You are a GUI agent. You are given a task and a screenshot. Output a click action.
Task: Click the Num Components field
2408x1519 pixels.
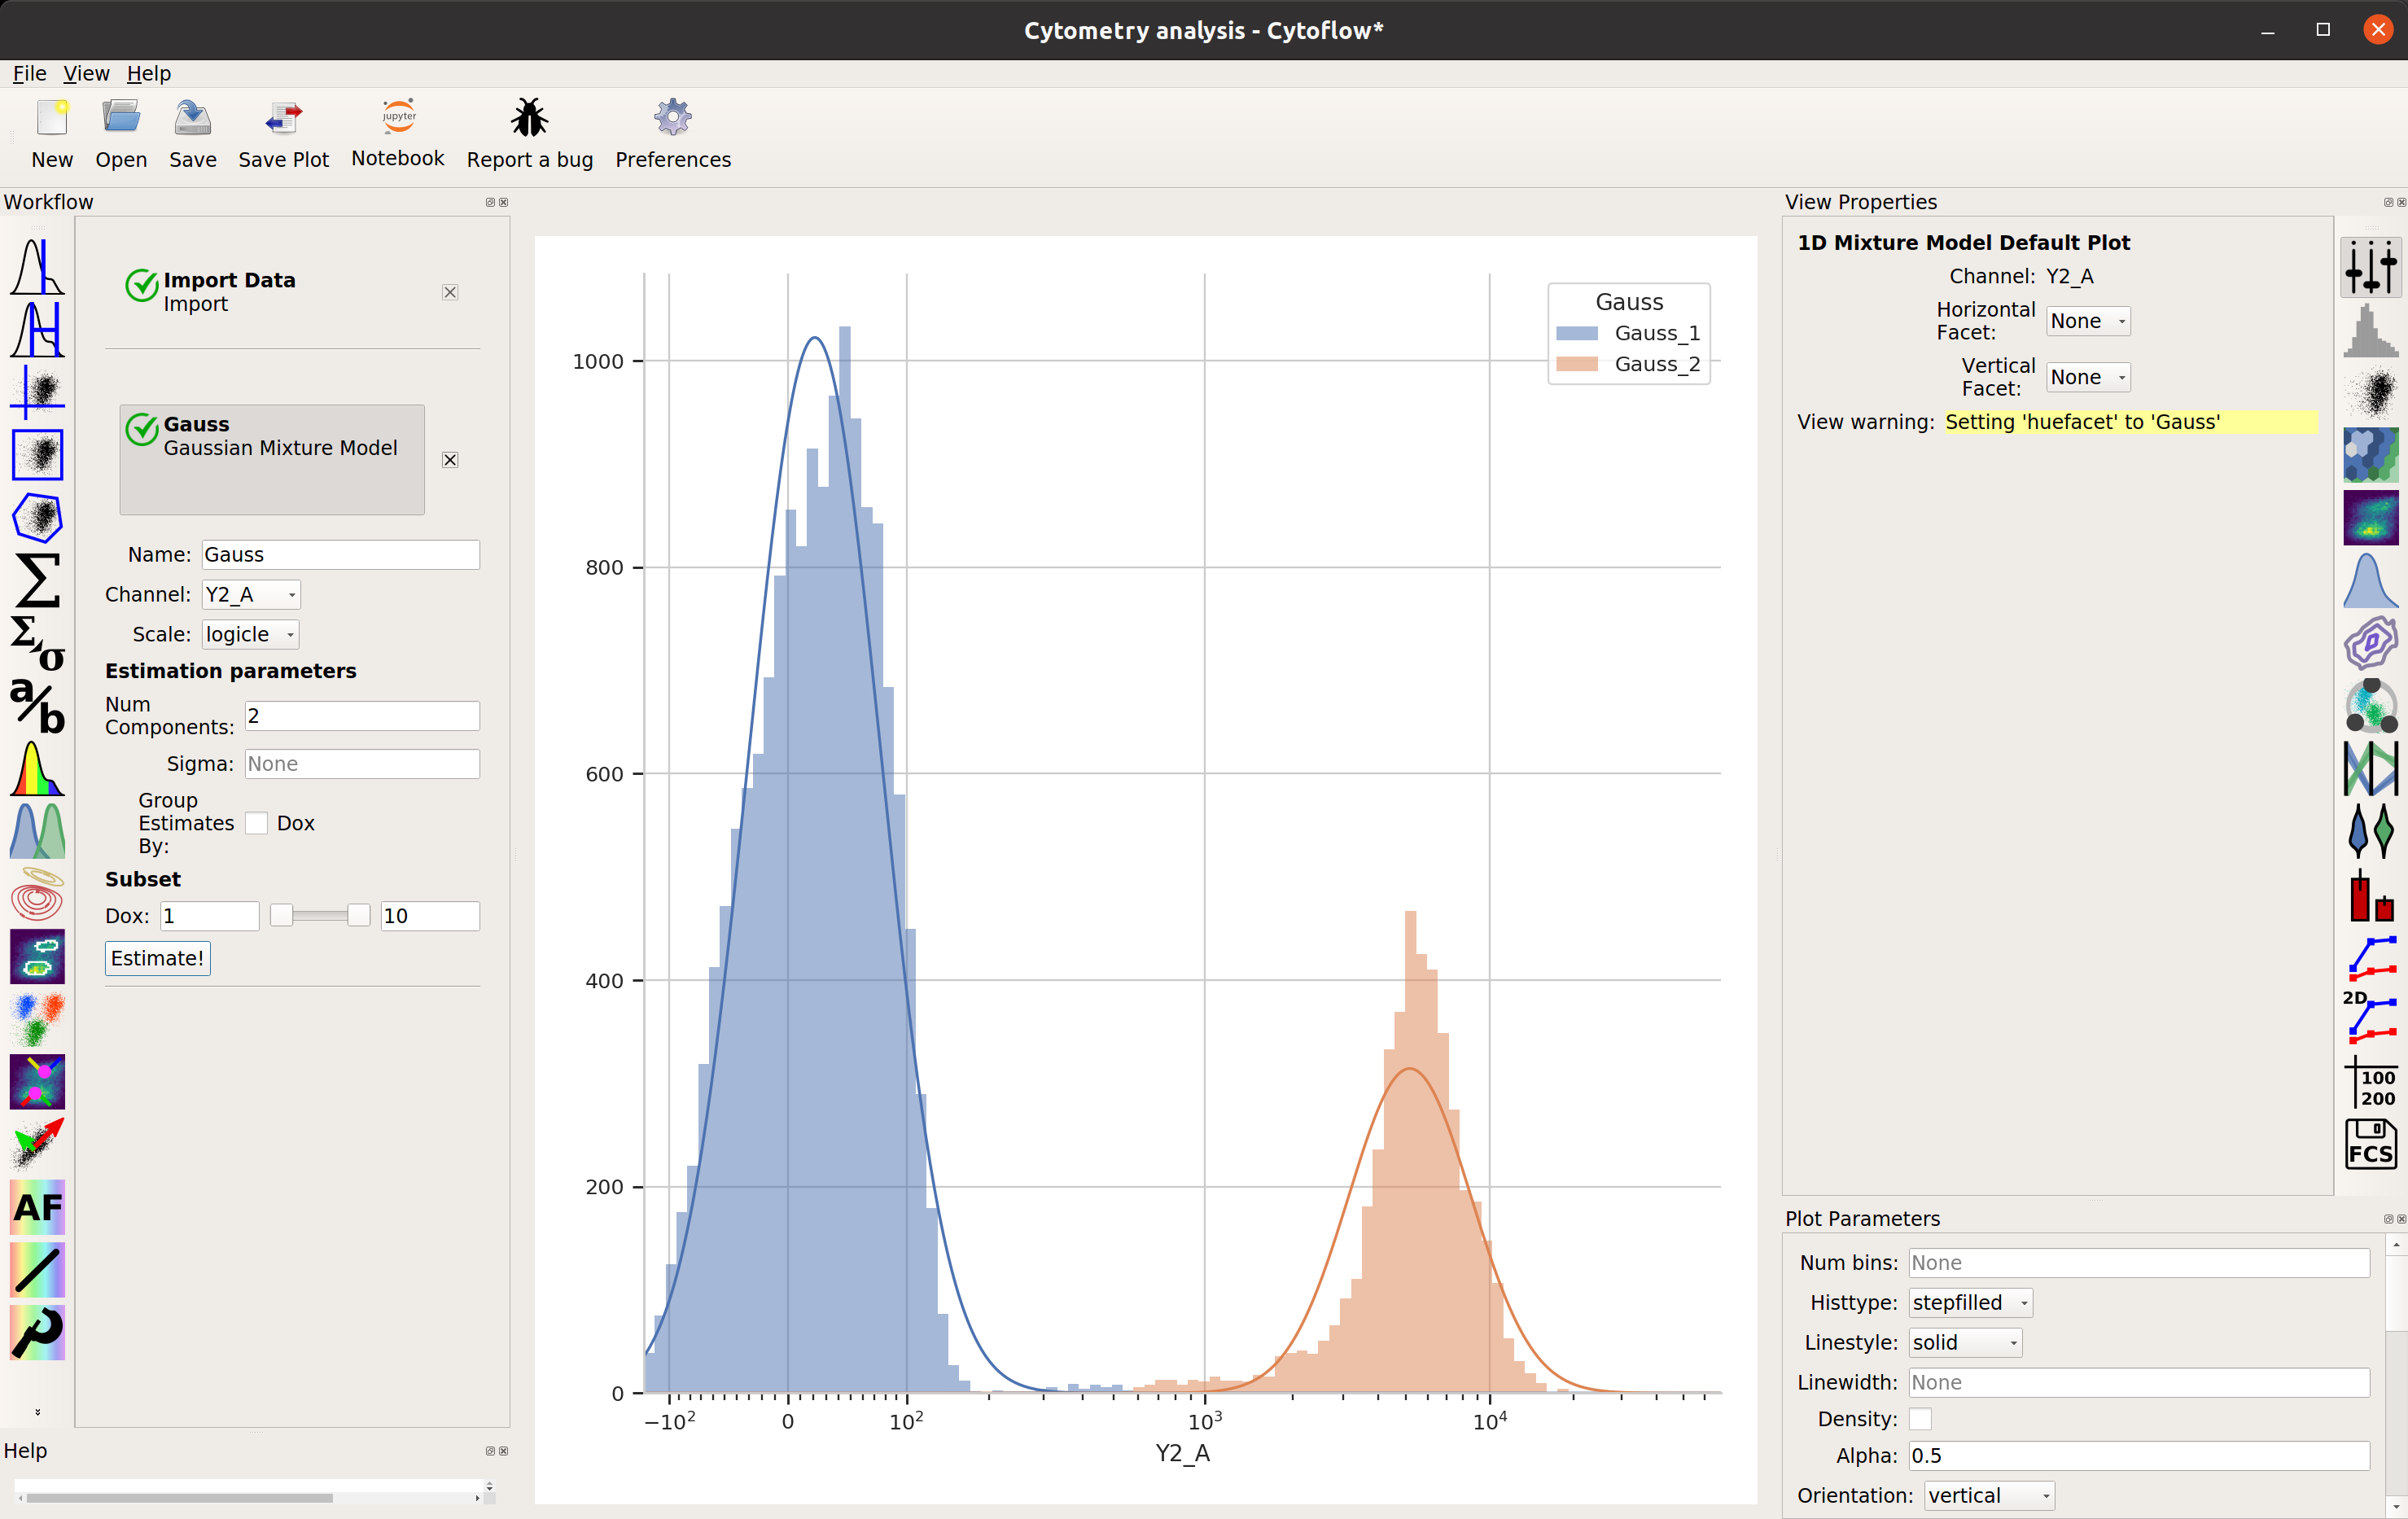362,716
